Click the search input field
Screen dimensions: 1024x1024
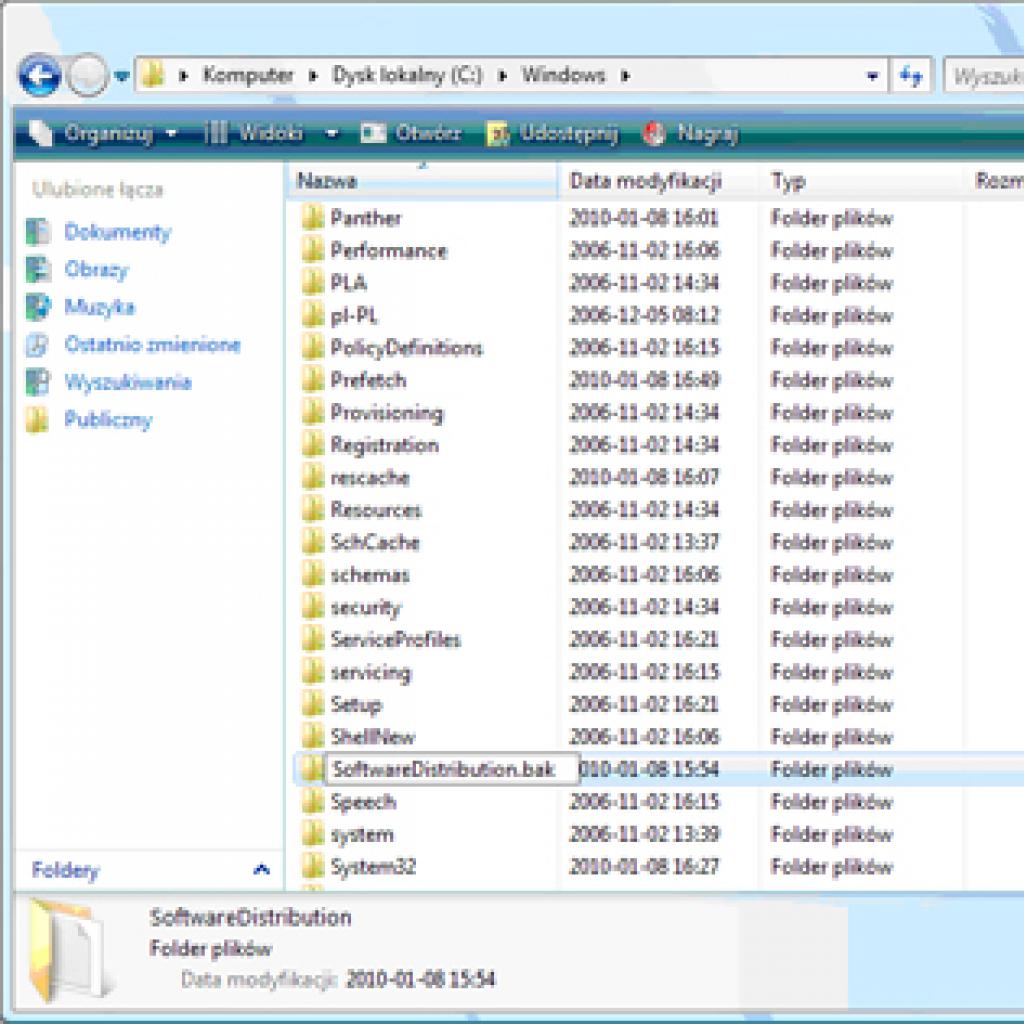[984, 76]
